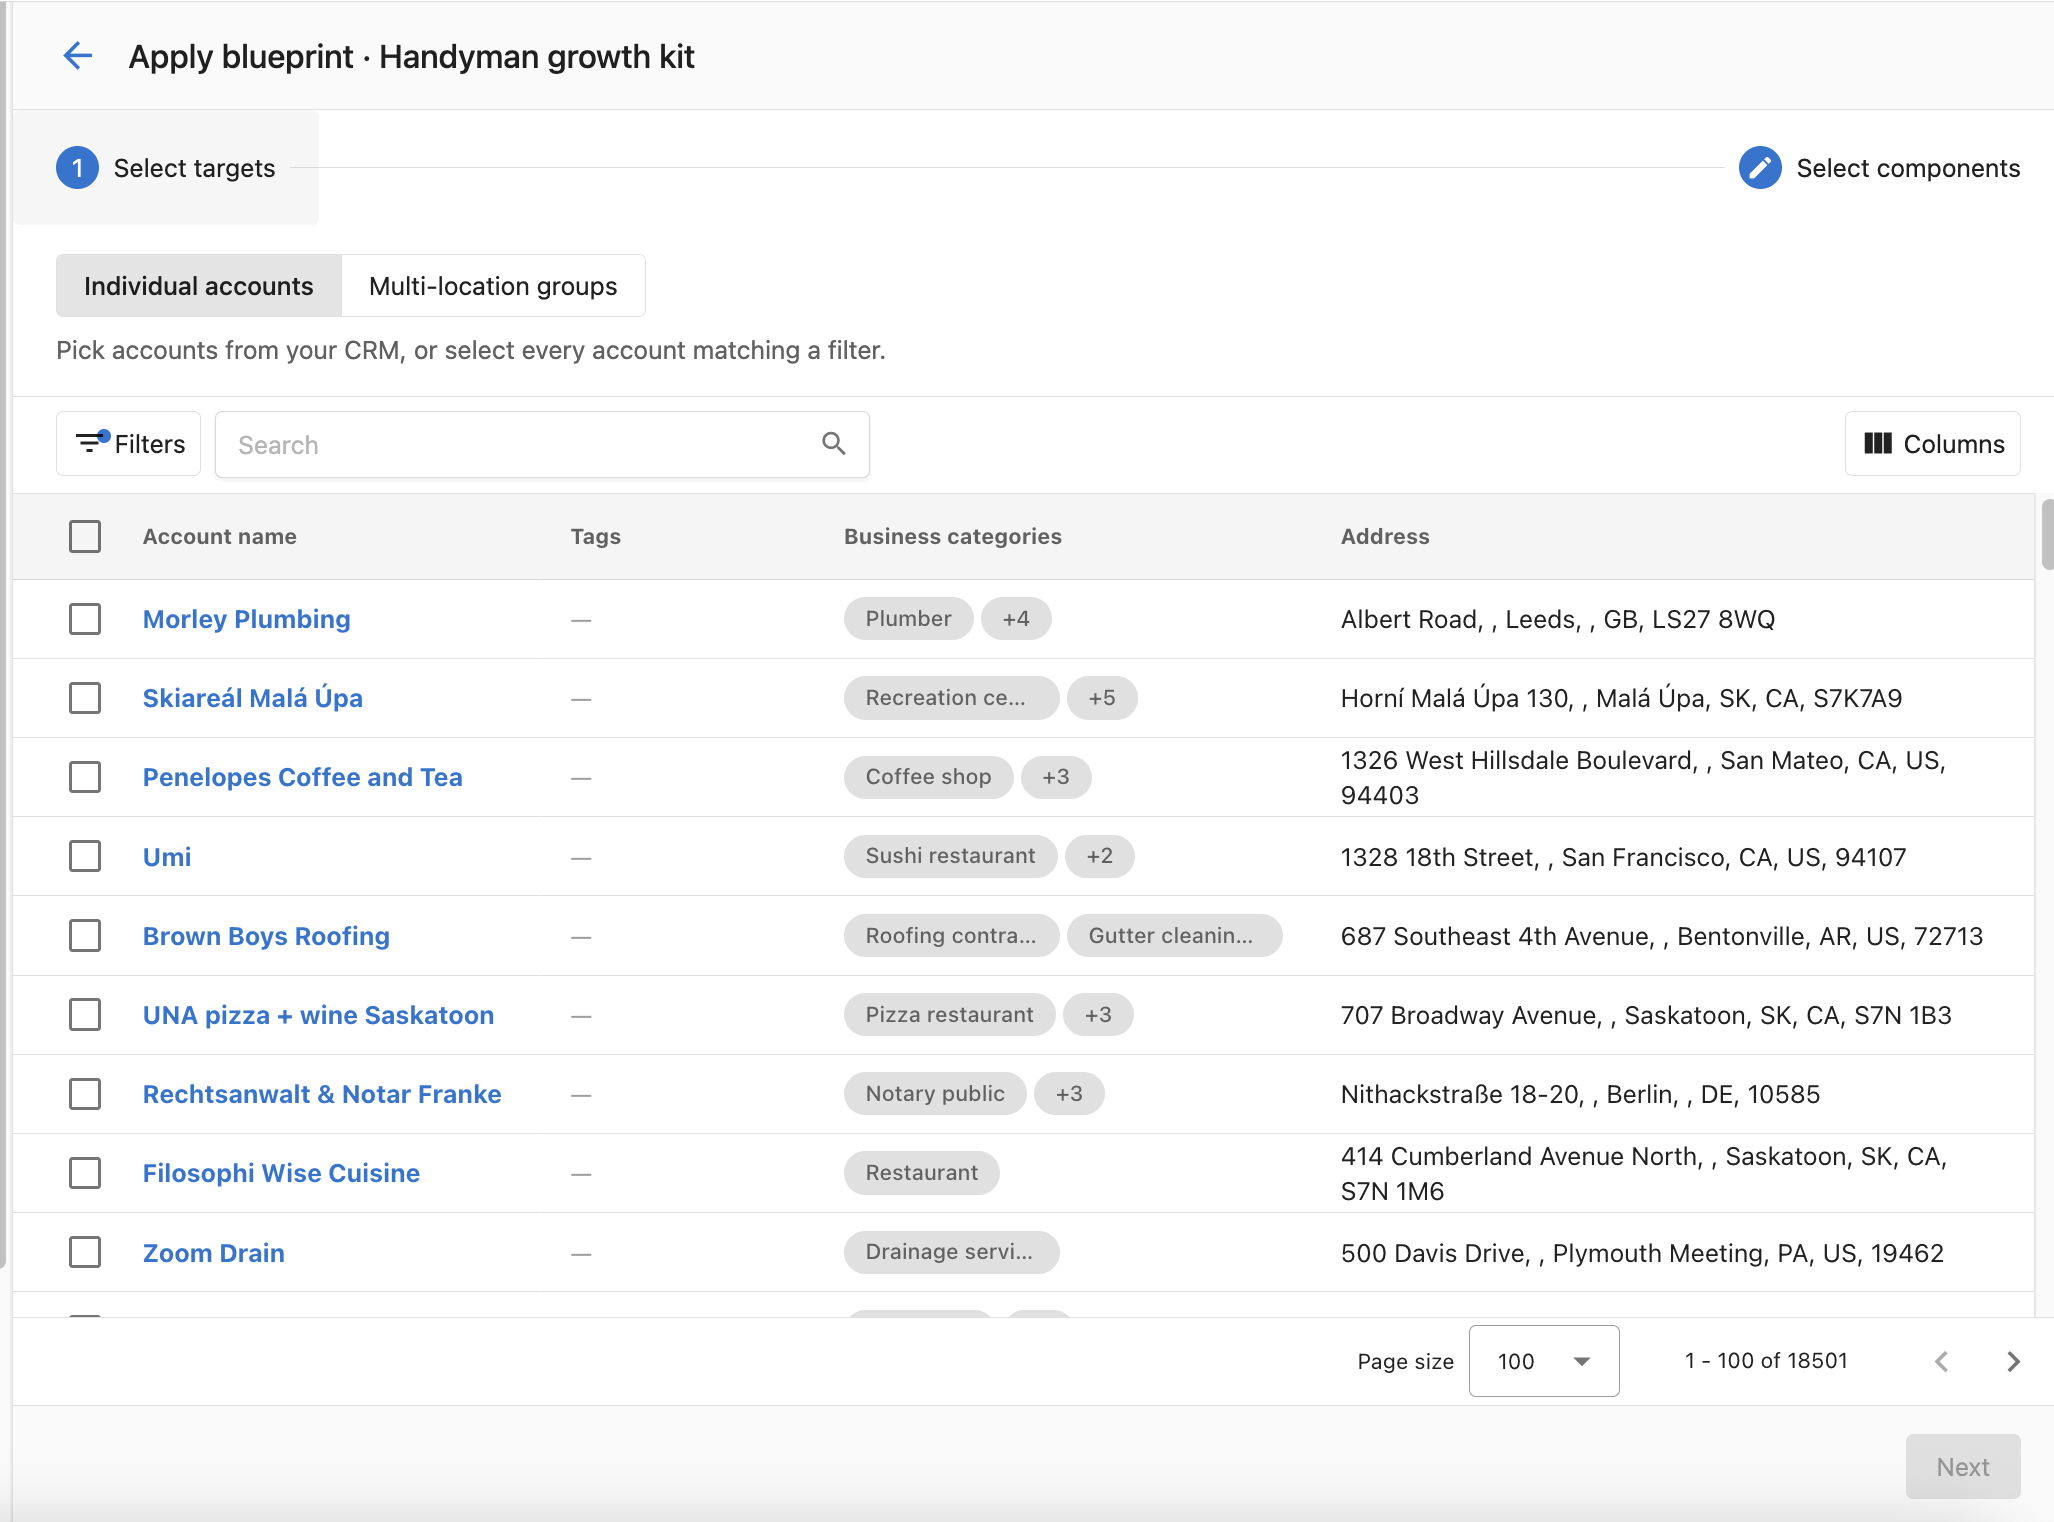The height and width of the screenshot is (1522, 2054).
Task: Click the Next button
Action: pos(1963,1467)
